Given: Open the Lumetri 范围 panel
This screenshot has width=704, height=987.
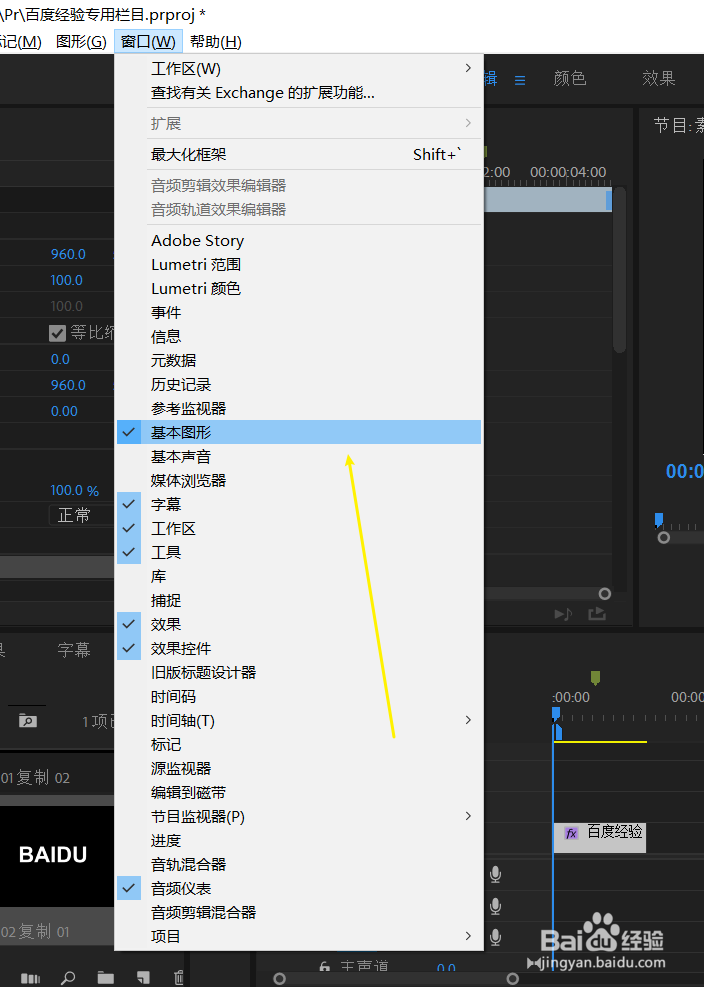Looking at the screenshot, I should [299, 264].
